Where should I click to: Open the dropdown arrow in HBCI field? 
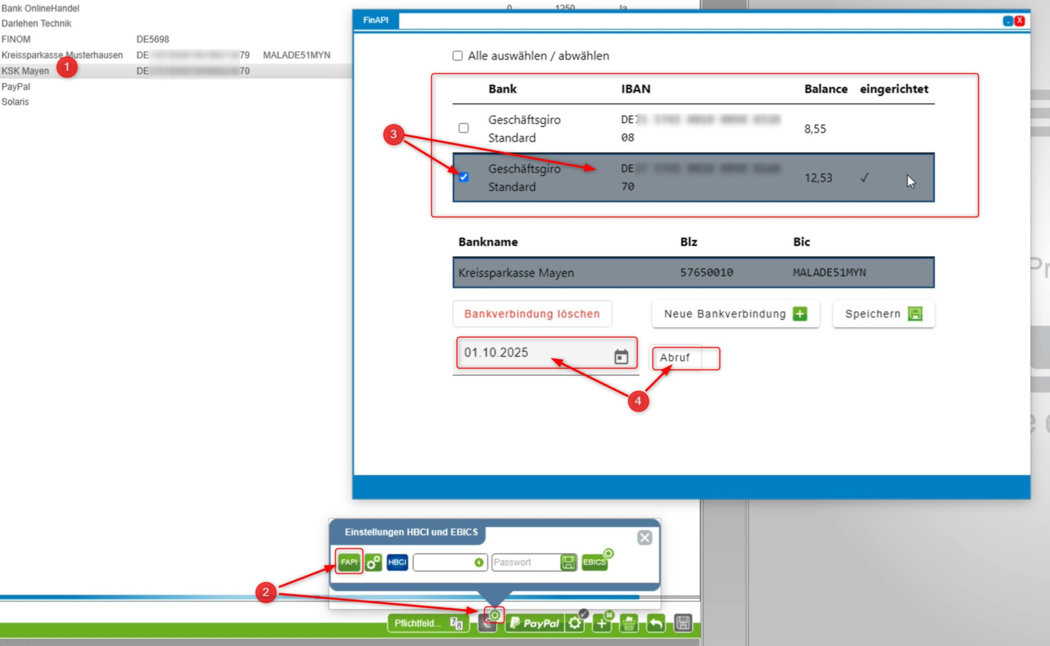[479, 563]
